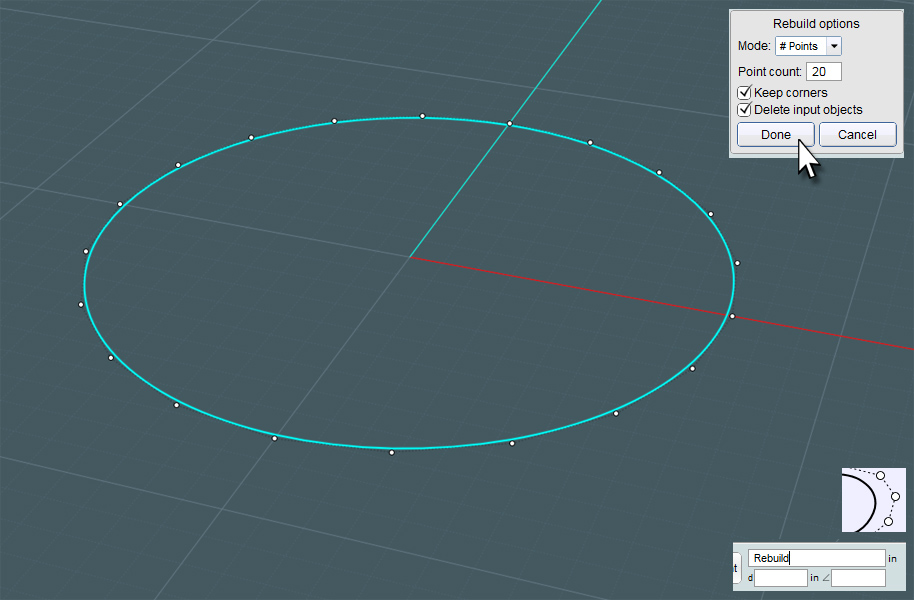Viewport: 914px width, 600px height.
Task: Click the Done button in Rebuild options
Action: [775, 135]
